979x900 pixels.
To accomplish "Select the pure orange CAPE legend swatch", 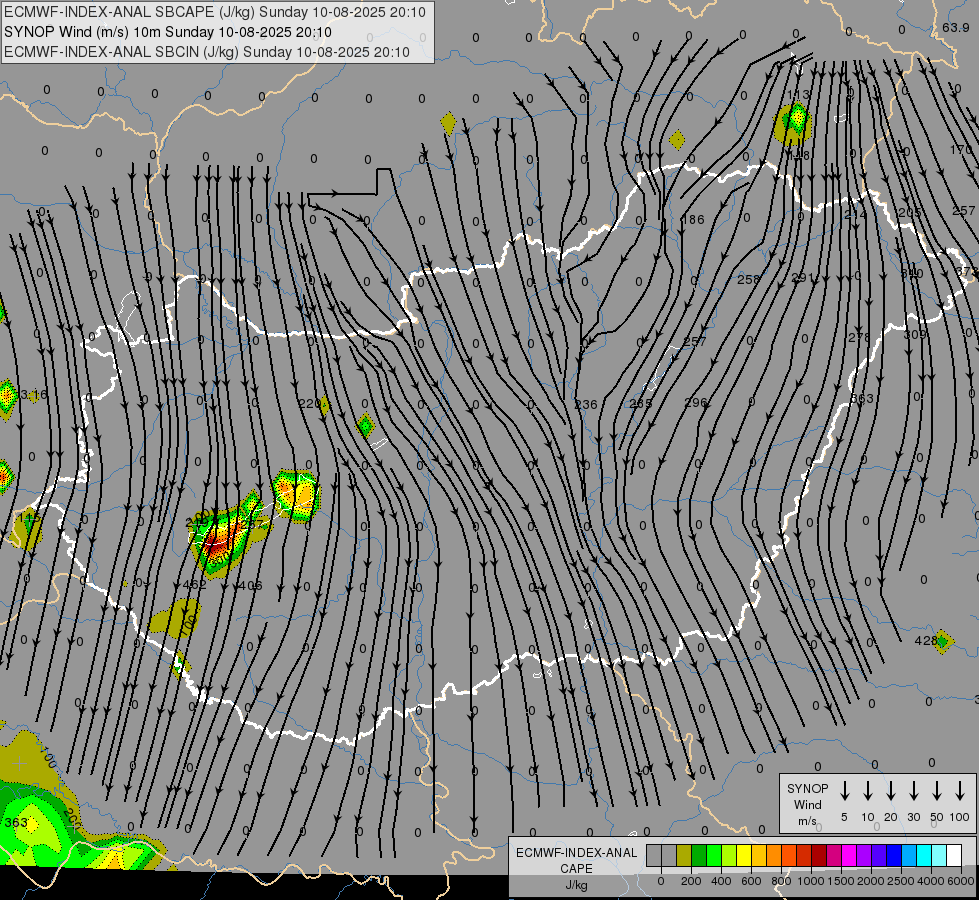I will click(774, 856).
